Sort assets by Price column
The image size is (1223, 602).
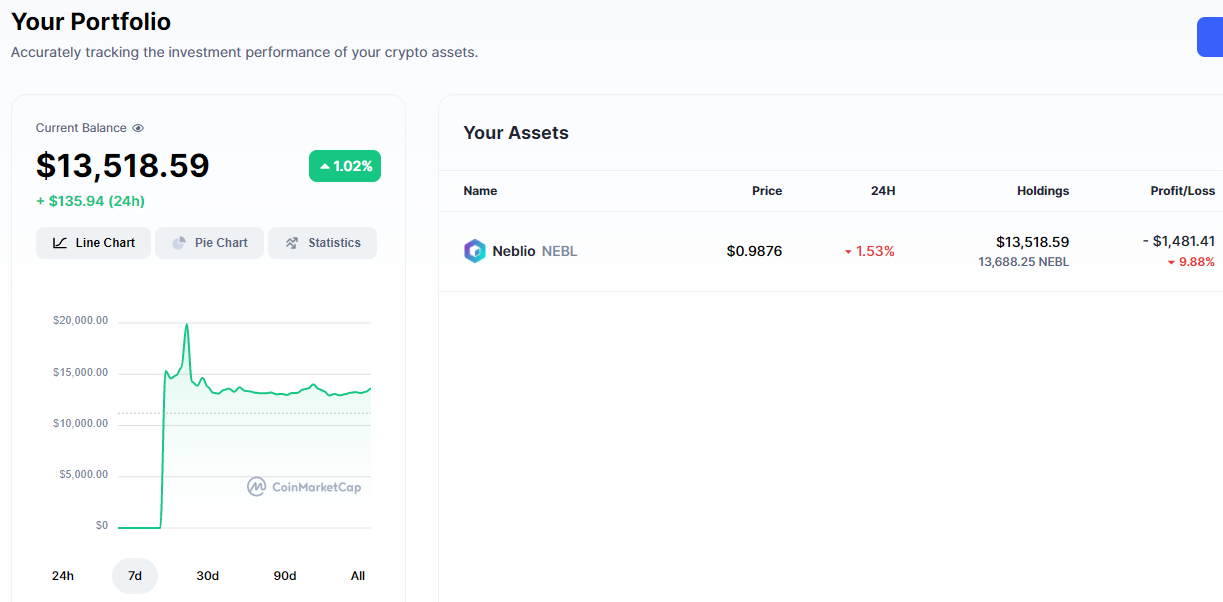tap(767, 191)
